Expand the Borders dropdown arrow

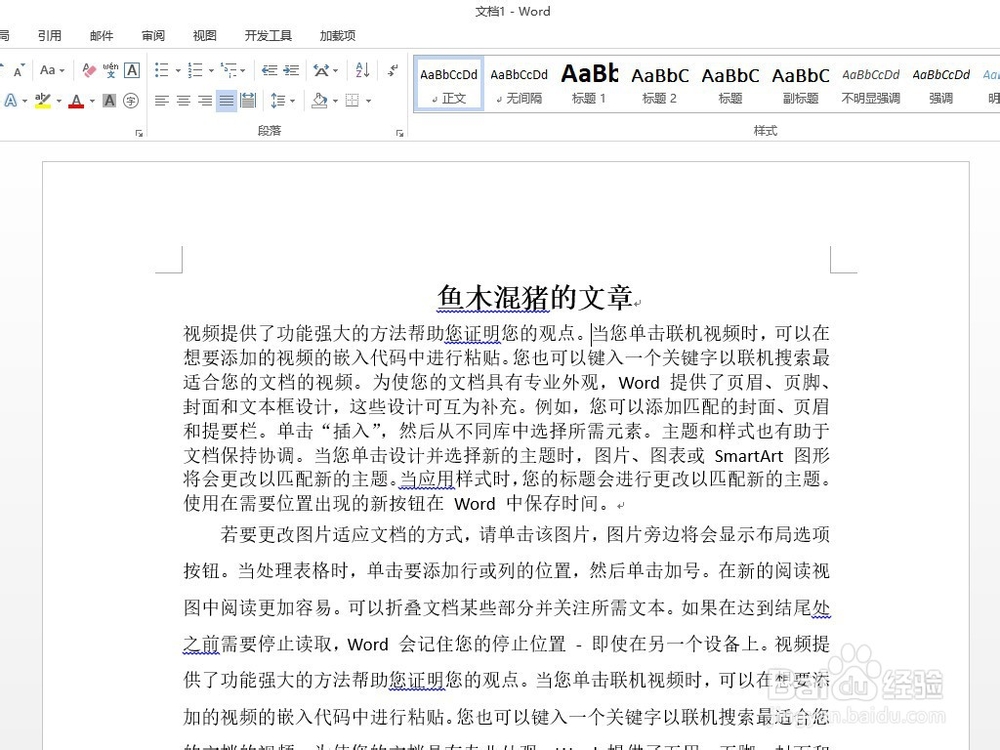tap(369, 101)
